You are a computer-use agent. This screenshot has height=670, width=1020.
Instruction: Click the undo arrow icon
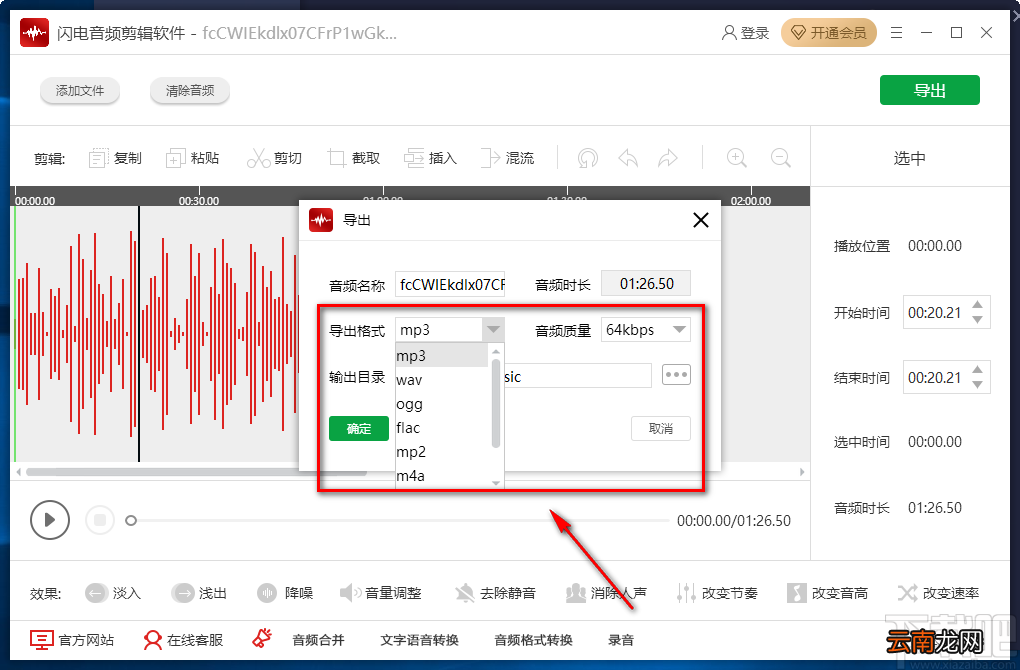tap(628, 158)
